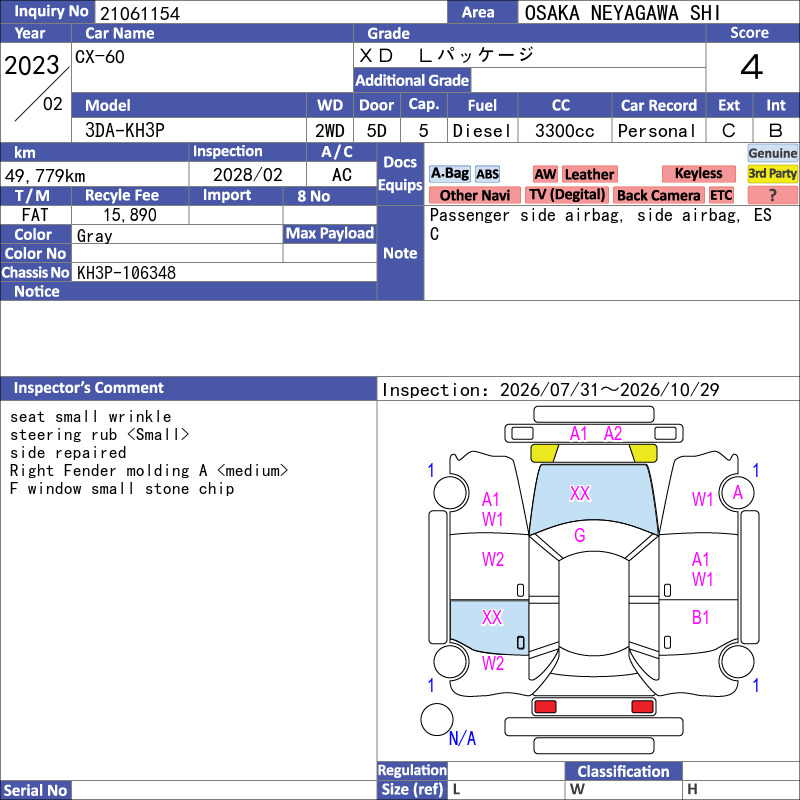Click the spare tire circle marked N/A
The height and width of the screenshot is (800, 800).
click(437, 719)
